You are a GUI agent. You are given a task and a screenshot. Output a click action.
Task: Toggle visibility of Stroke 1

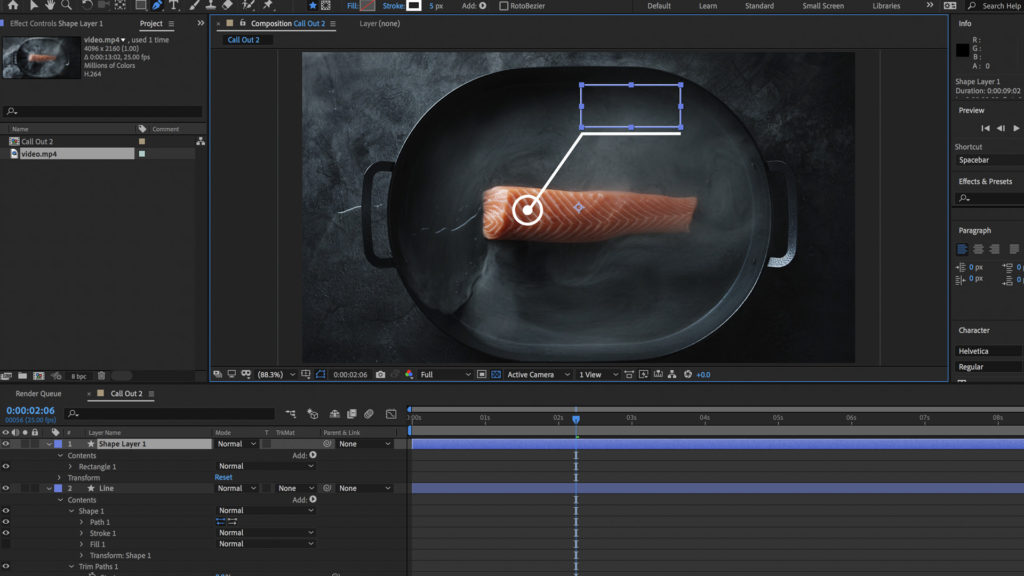click(x=6, y=533)
